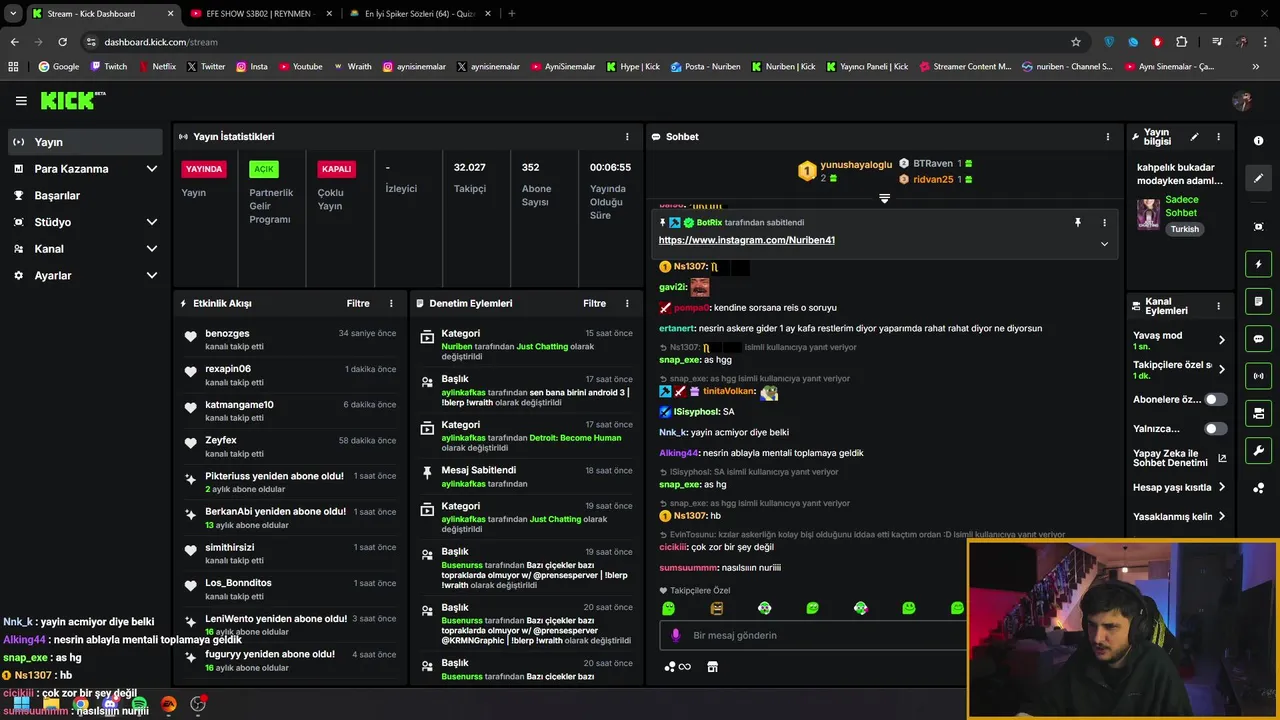Click the lightning bolt icon in right sidebar

click(x=1258, y=264)
